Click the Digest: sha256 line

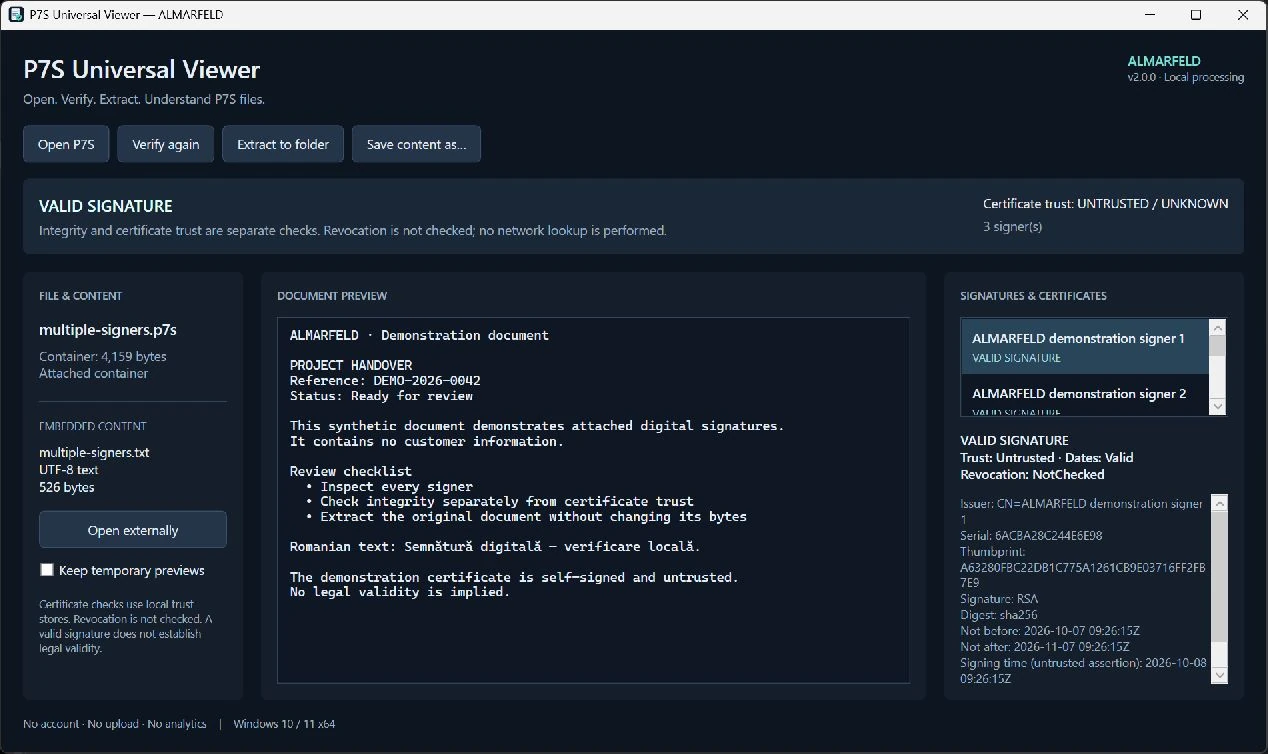[x=999, y=615]
